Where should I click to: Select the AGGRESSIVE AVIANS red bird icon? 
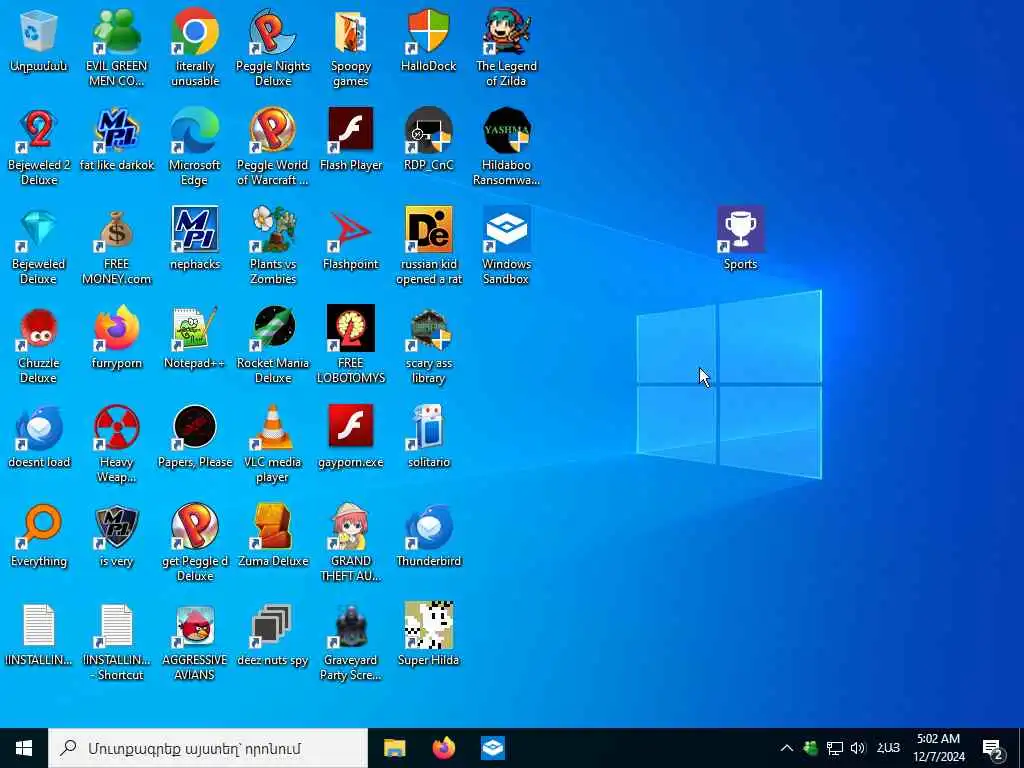click(195, 643)
